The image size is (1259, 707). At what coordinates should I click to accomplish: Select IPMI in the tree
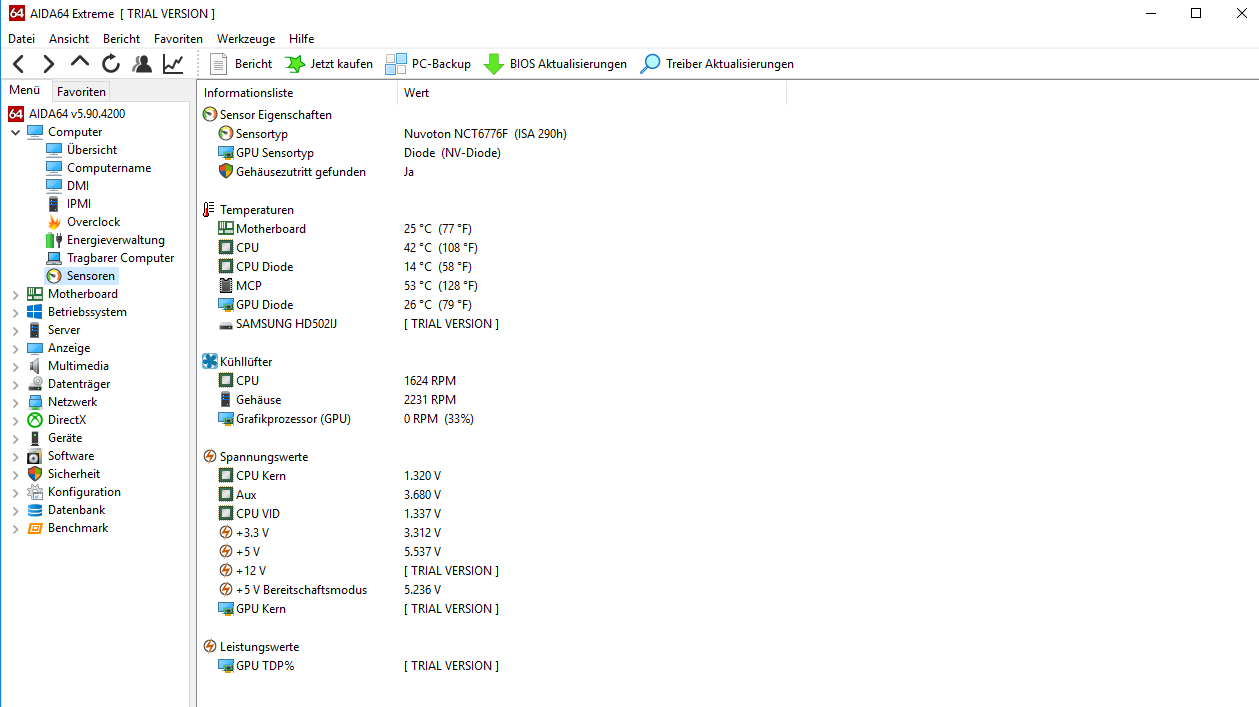pos(79,204)
